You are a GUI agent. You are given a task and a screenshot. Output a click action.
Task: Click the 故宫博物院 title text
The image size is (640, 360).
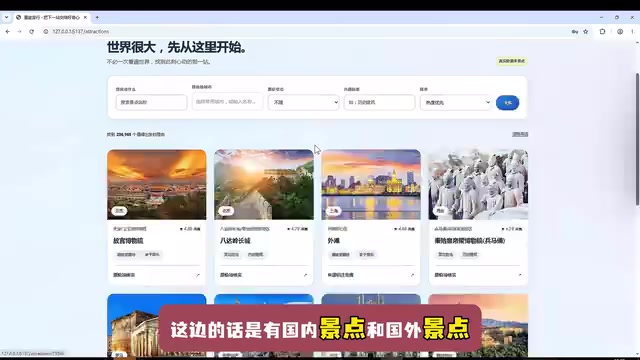pos(128,241)
